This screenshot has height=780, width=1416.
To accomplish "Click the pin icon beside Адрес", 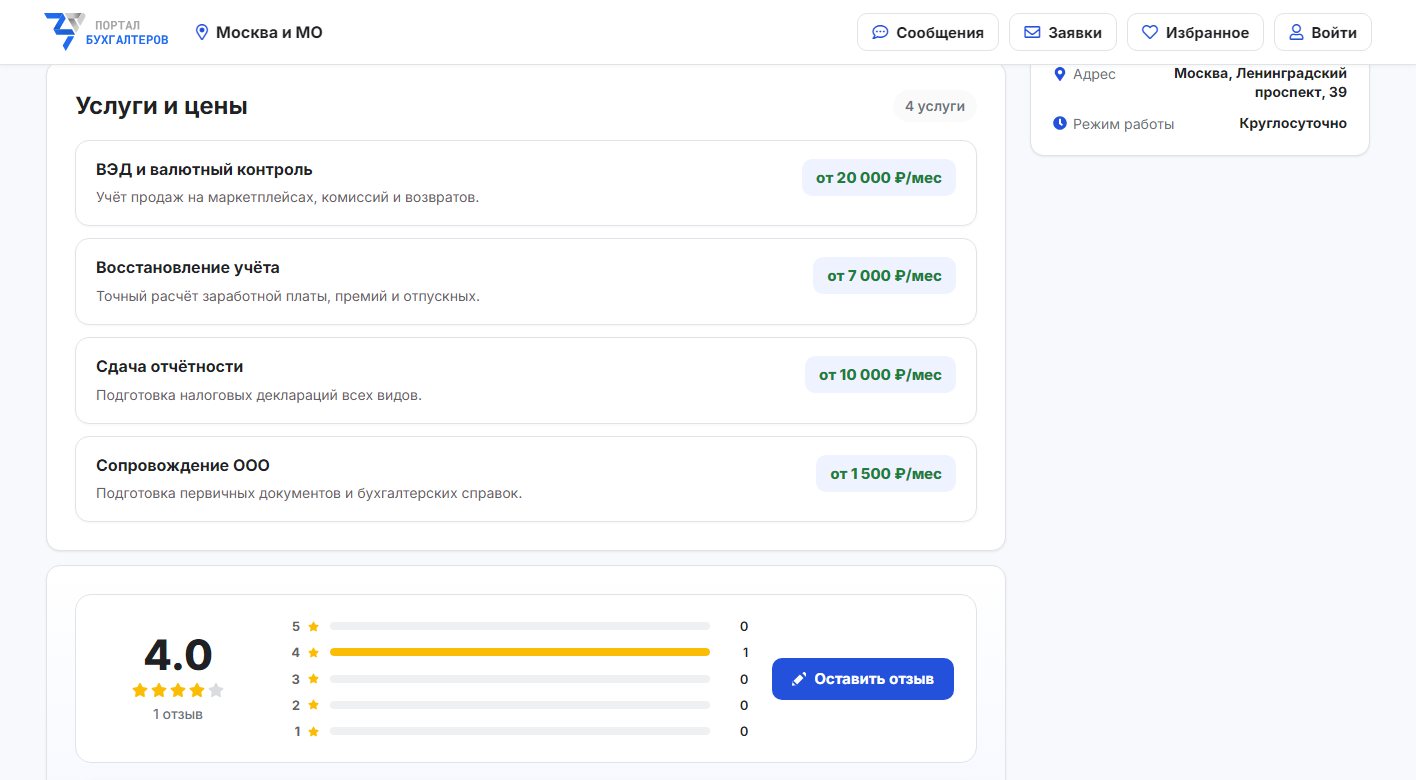I will (1060, 73).
